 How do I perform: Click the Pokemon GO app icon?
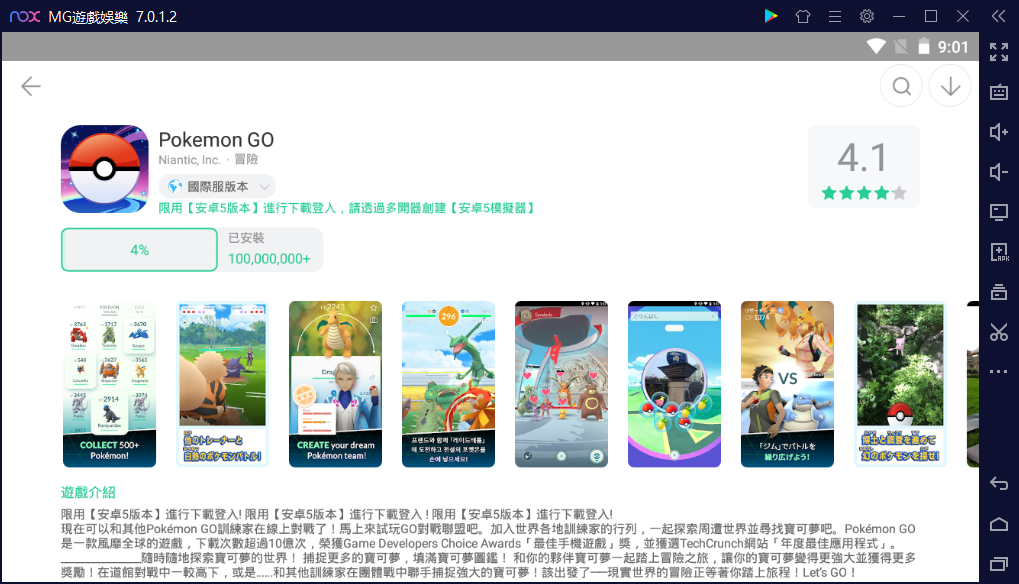105,169
